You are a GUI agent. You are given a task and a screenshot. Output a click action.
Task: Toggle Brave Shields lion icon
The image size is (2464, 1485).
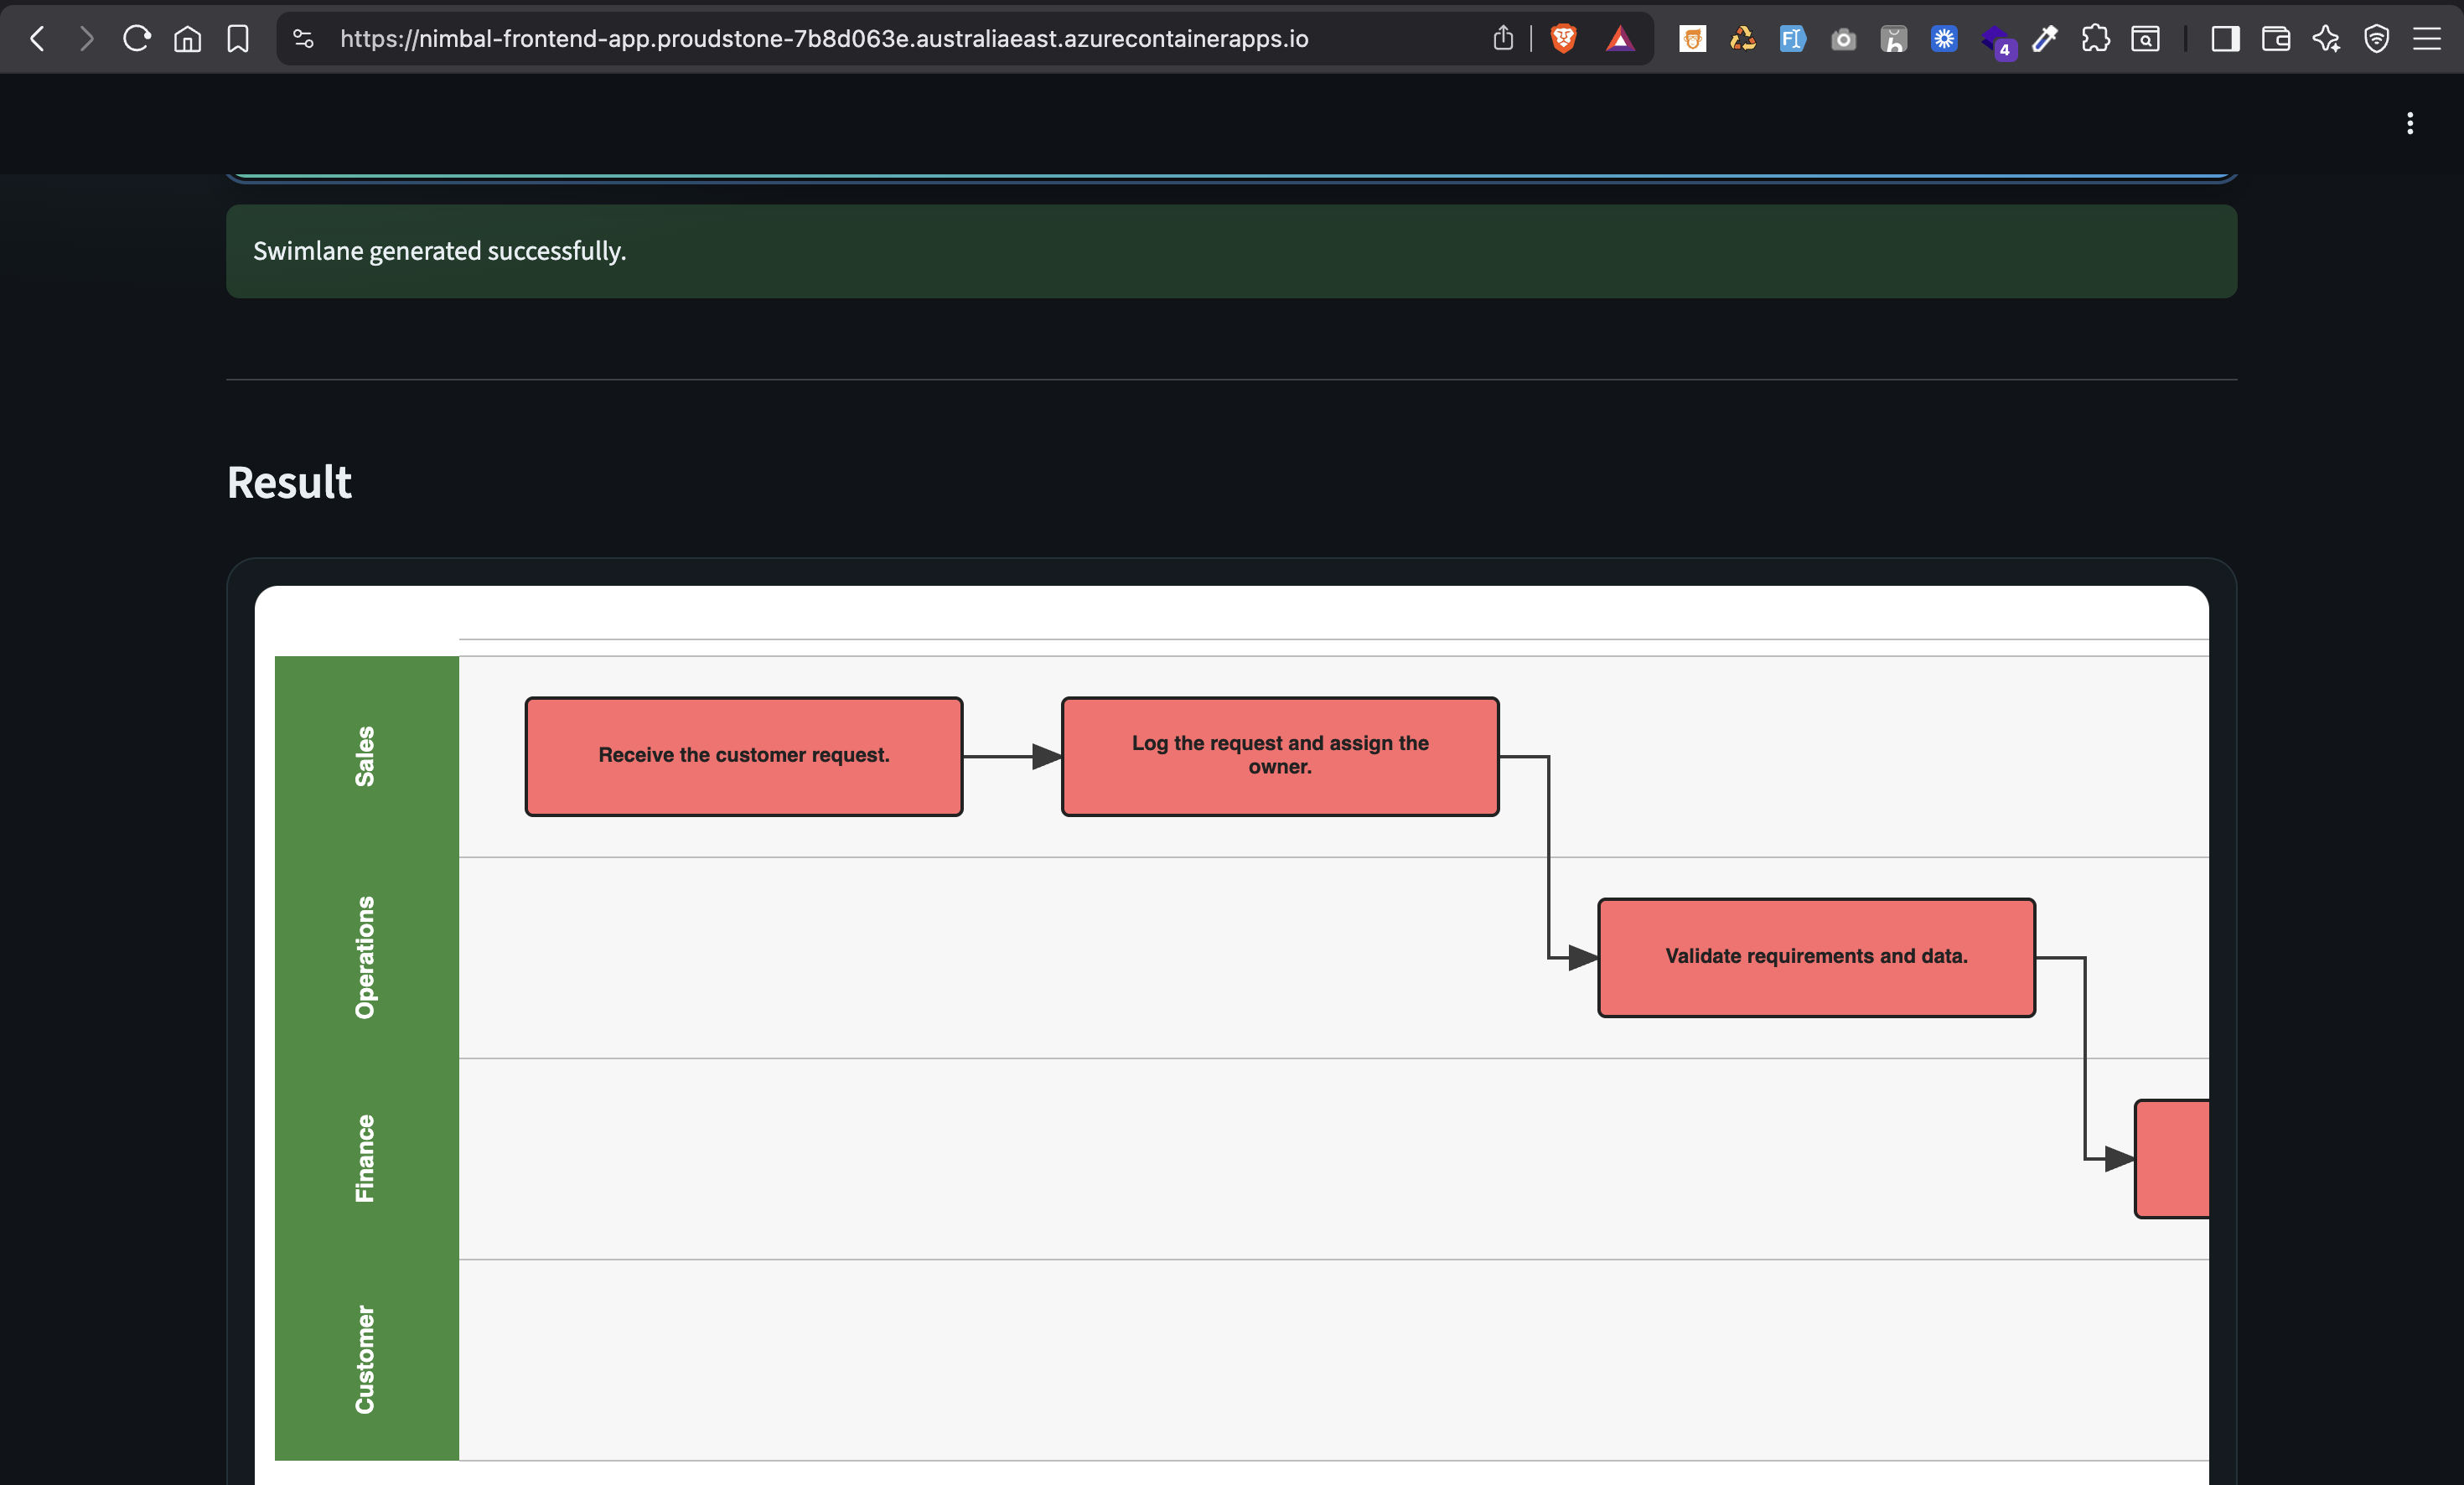pyautogui.click(x=1564, y=38)
